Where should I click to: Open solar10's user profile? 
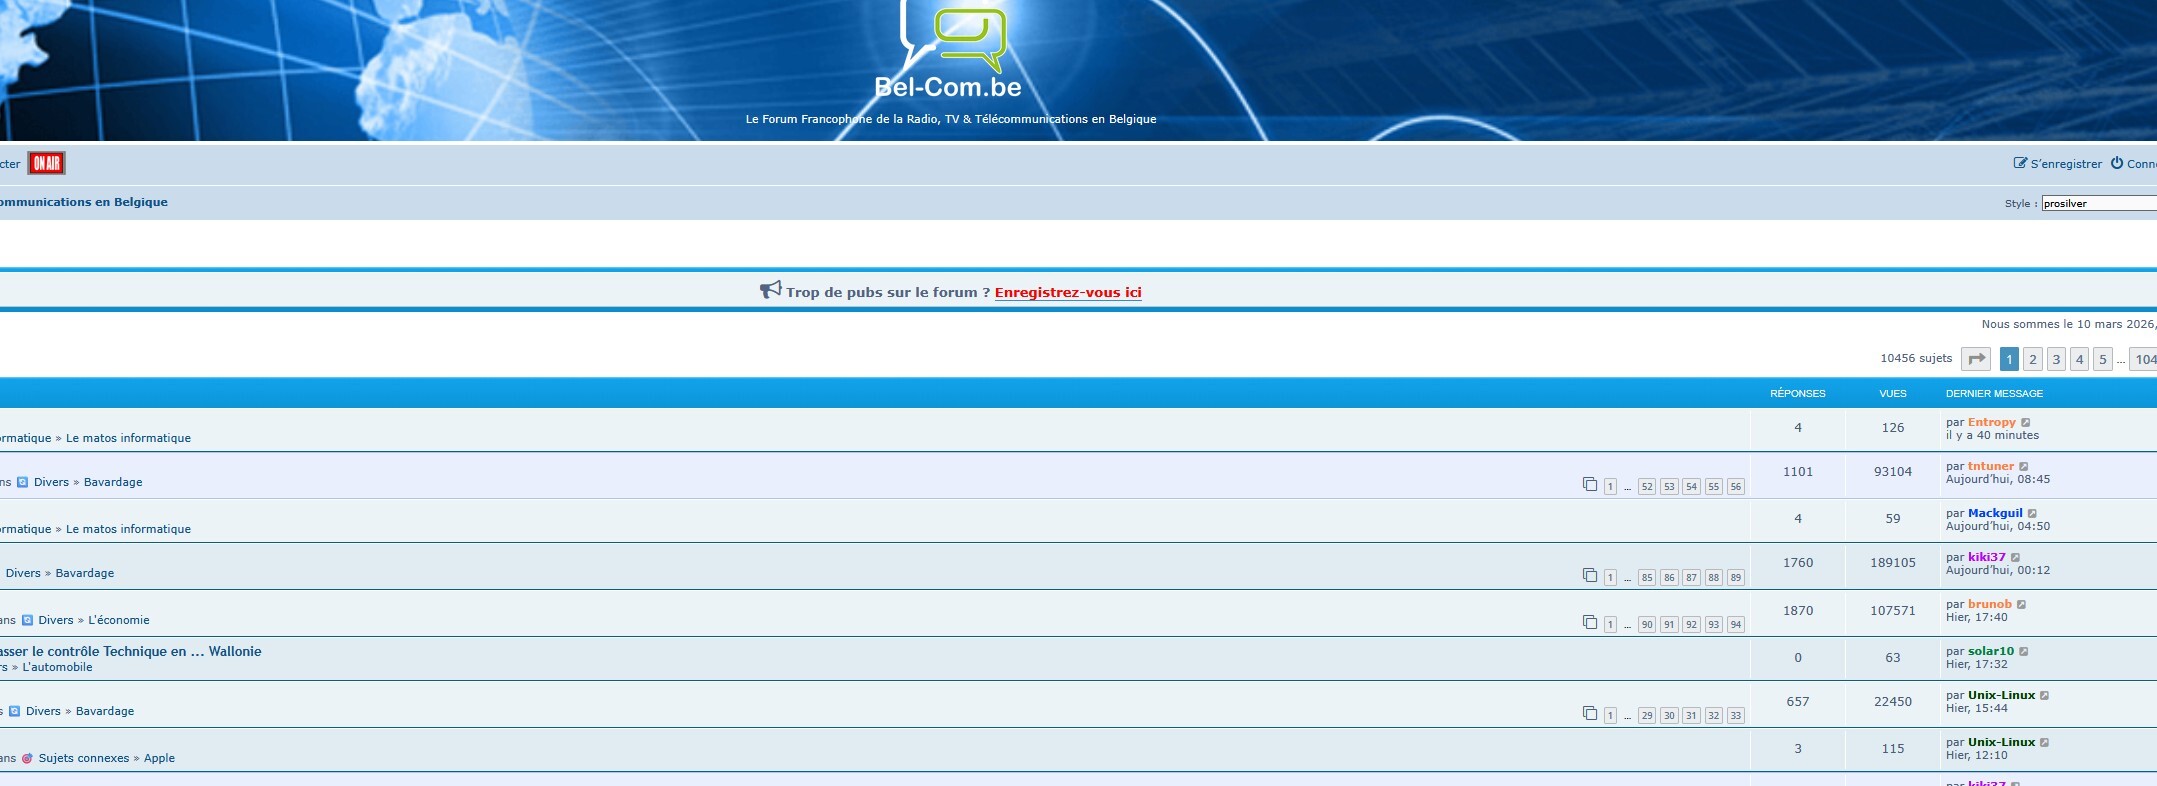coord(1991,651)
